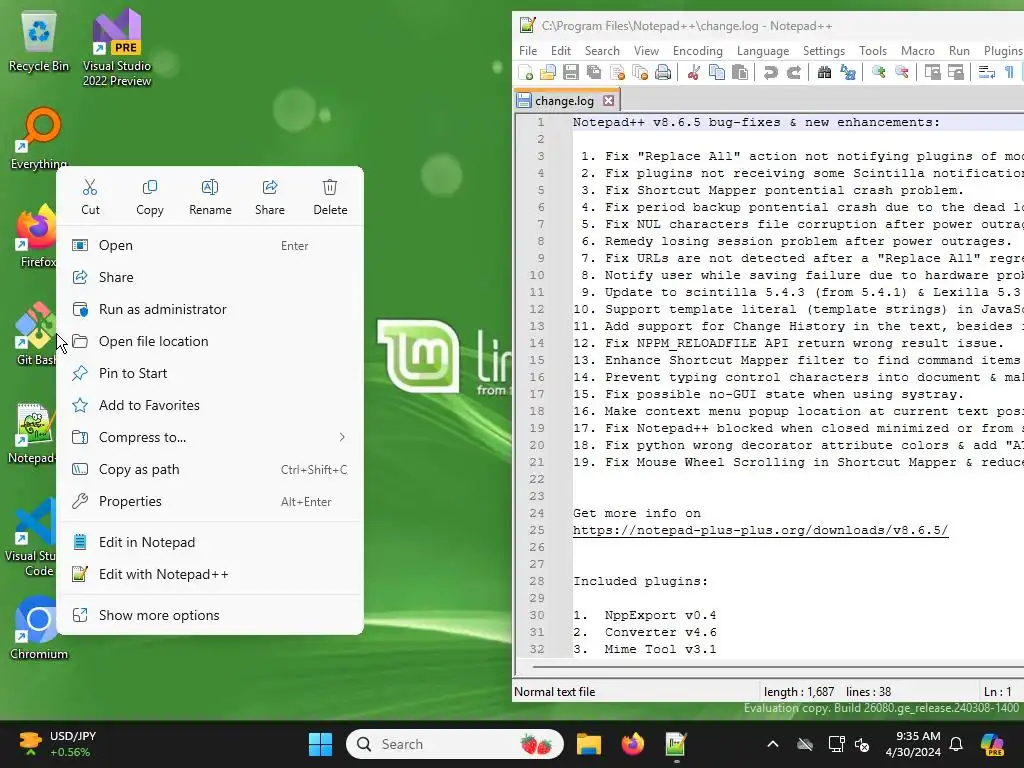Choose Run as administrator
Viewport: 1024px width, 768px height.
(210, 310)
